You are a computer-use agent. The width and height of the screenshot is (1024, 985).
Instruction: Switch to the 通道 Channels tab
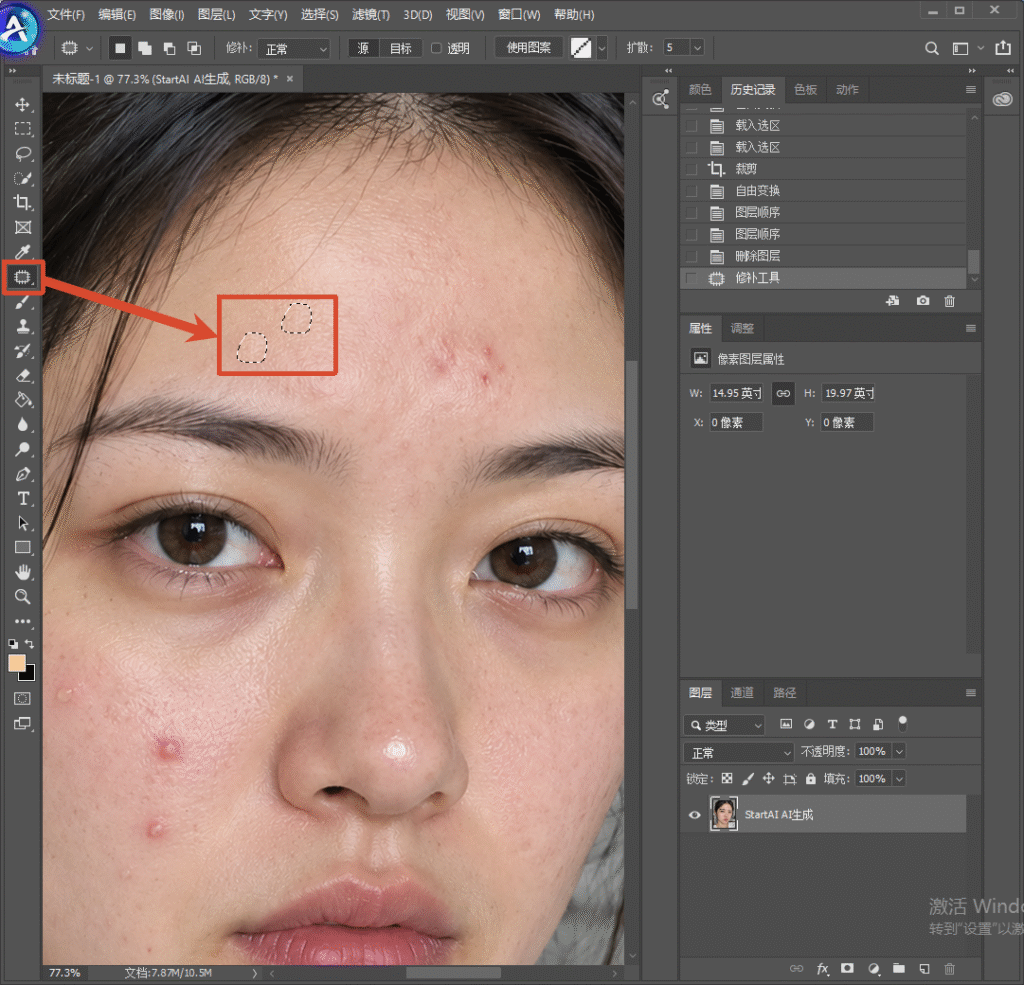pyautogui.click(x=741, y=693)
